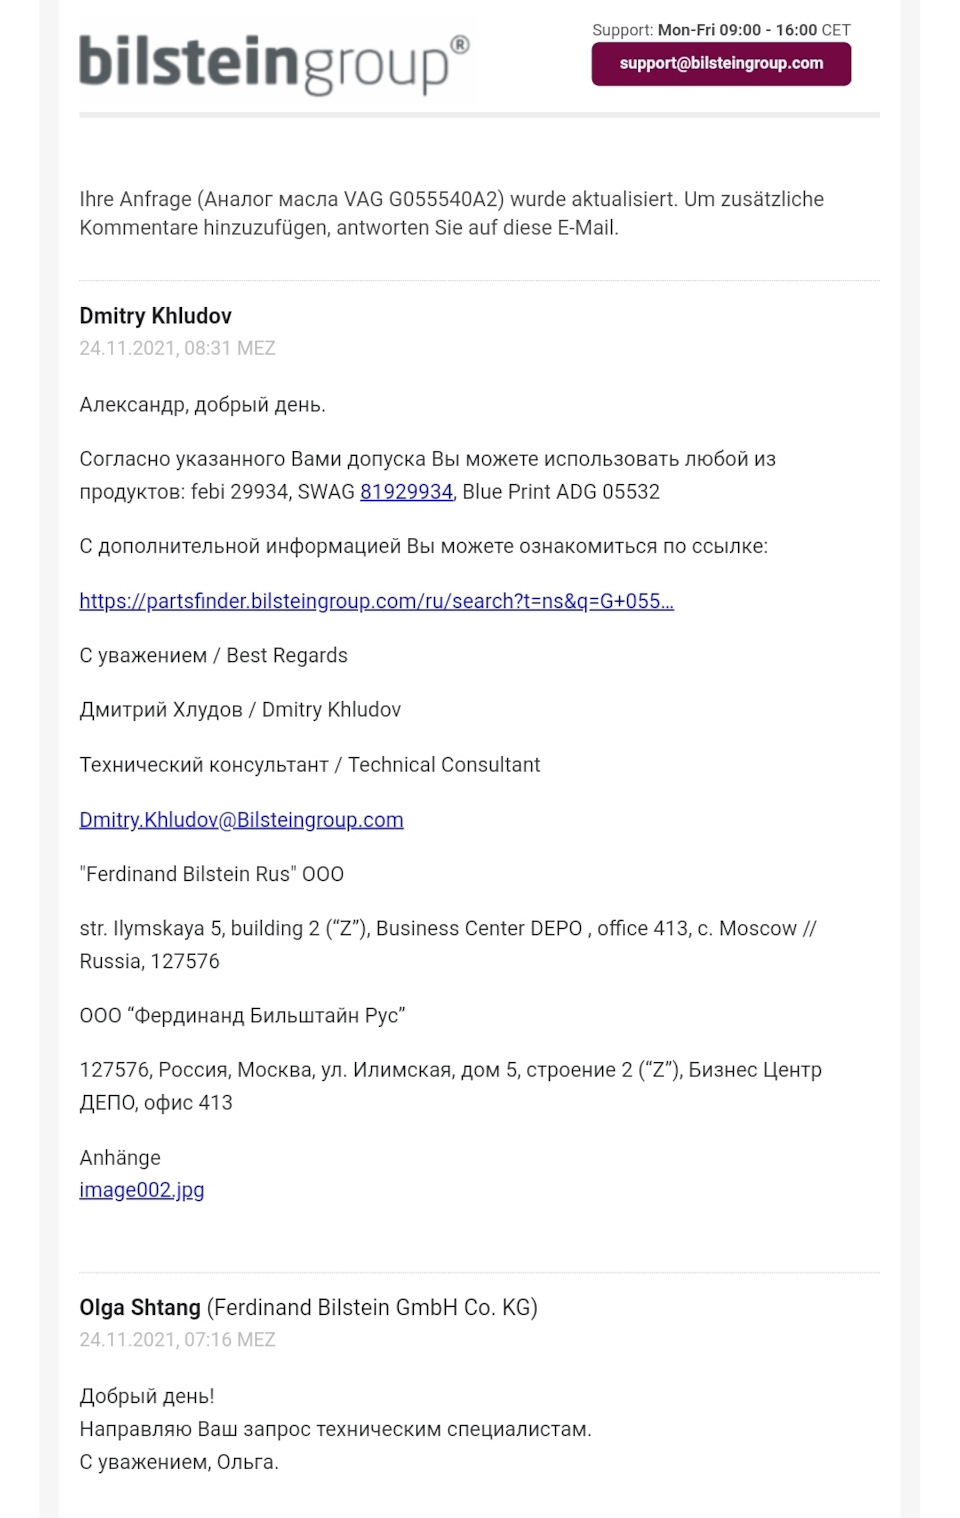Click the Ihre Anfrage request summary text
Viewport: 960px width, 1518px height.
(452, 213)
